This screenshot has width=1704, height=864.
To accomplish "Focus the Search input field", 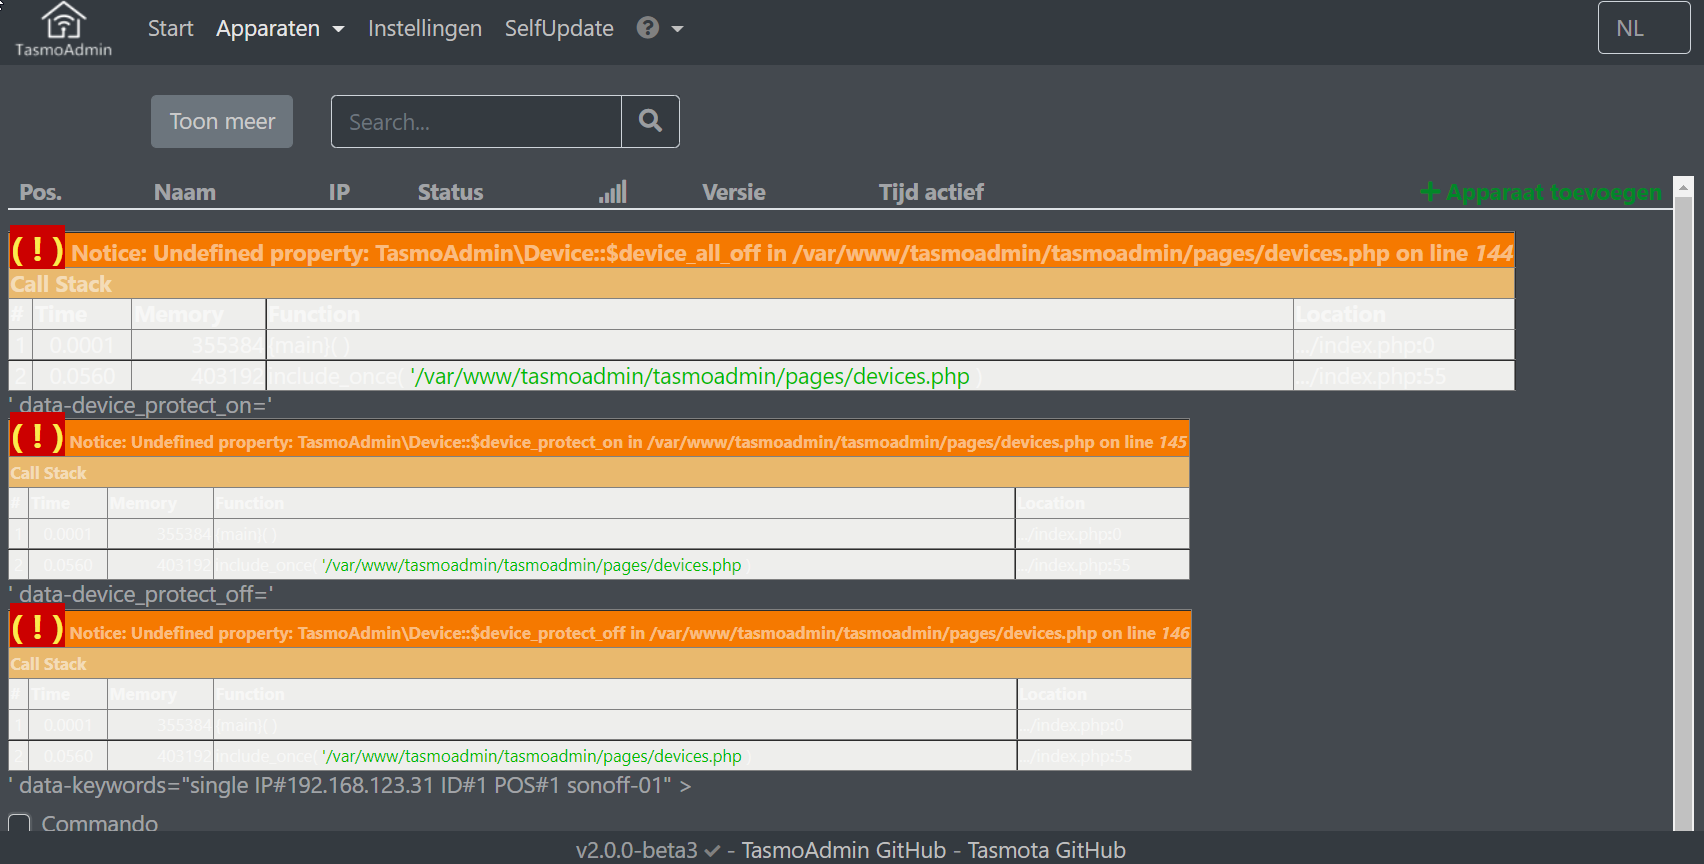I will tap(476, 122).
